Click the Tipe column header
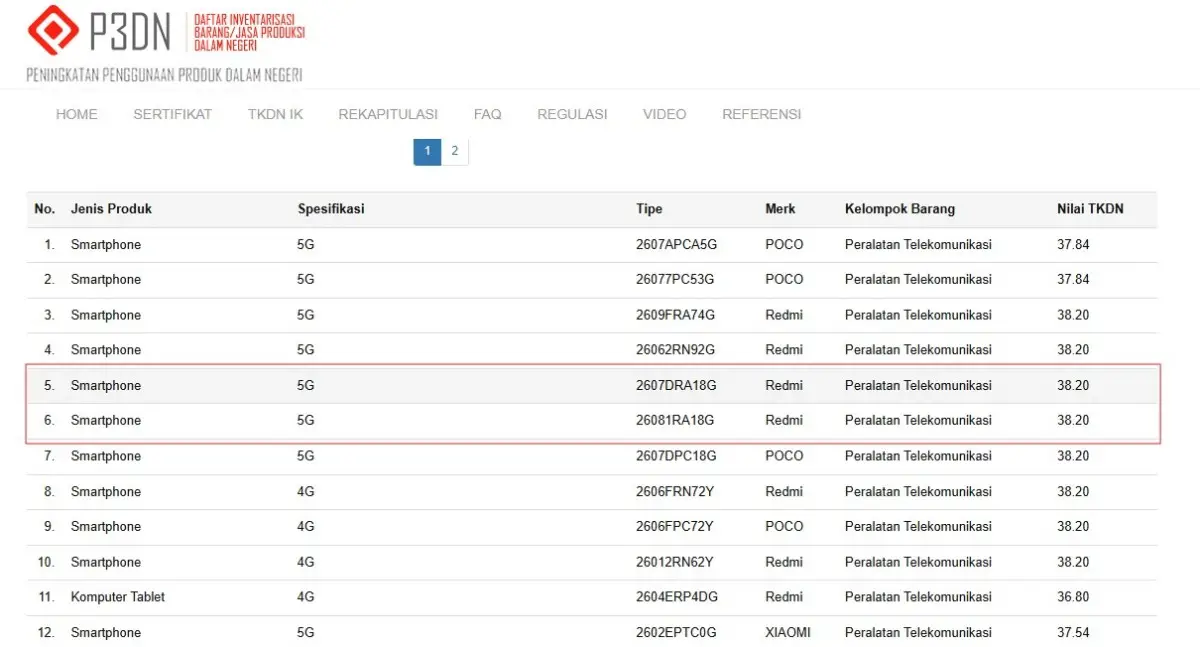 (x=649, y=209)
